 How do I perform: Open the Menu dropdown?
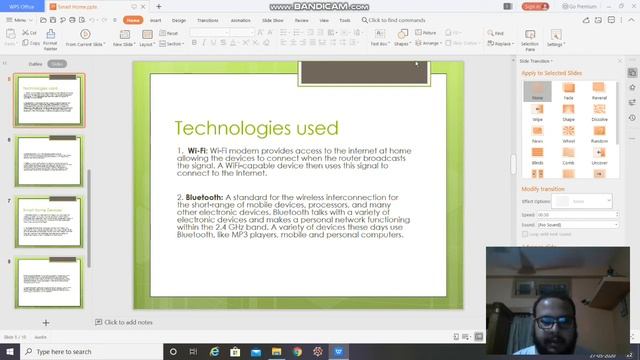click(x=19, y=20)
